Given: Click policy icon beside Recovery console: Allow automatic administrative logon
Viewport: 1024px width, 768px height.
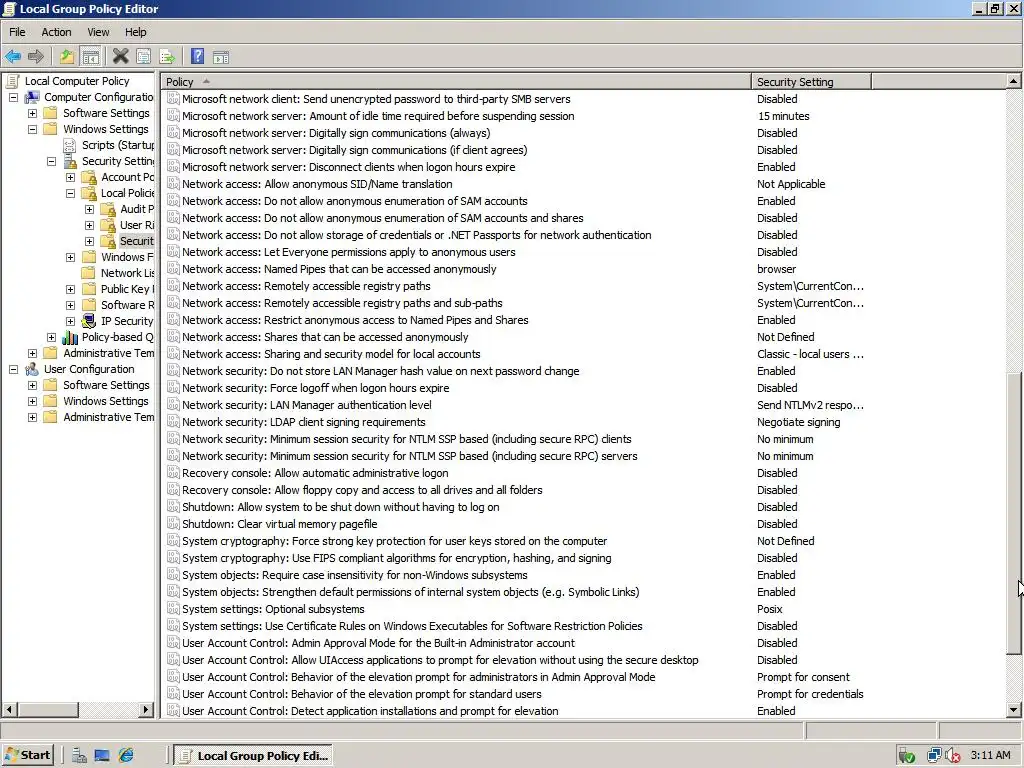Looking at the screenshot, I should coord(172,473).
